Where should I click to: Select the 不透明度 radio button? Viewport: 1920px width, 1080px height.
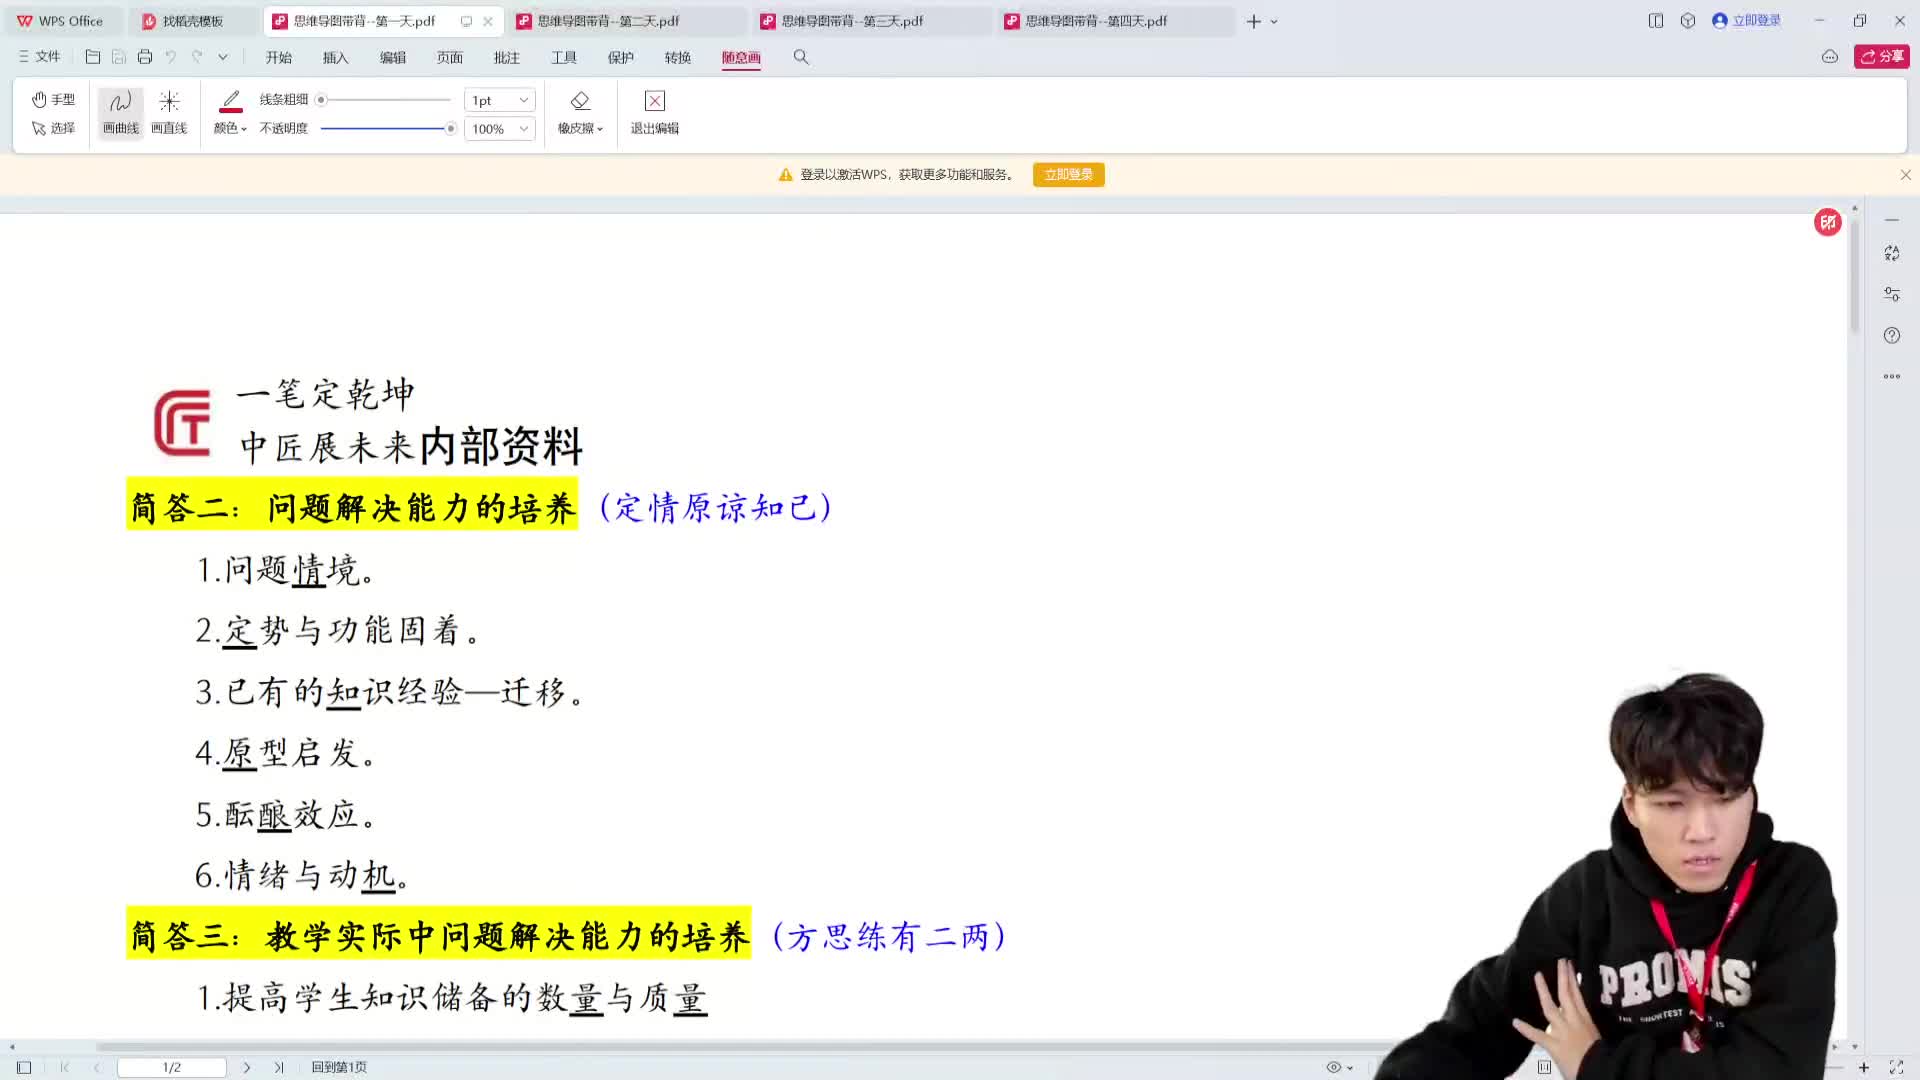450,128
